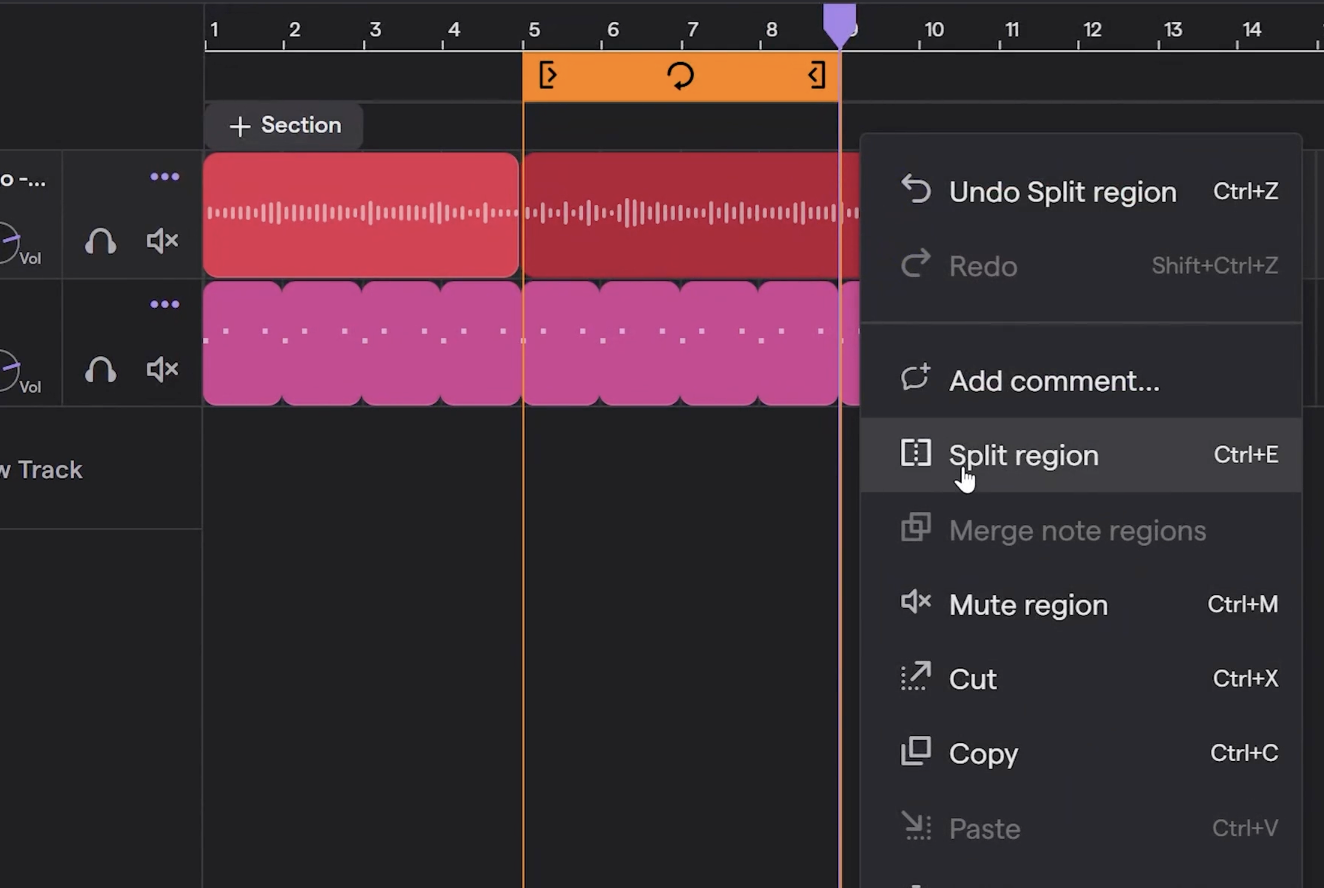Click bar number 12 on the ruler
Screen dimensions: 1324x888
[1093, 30]
